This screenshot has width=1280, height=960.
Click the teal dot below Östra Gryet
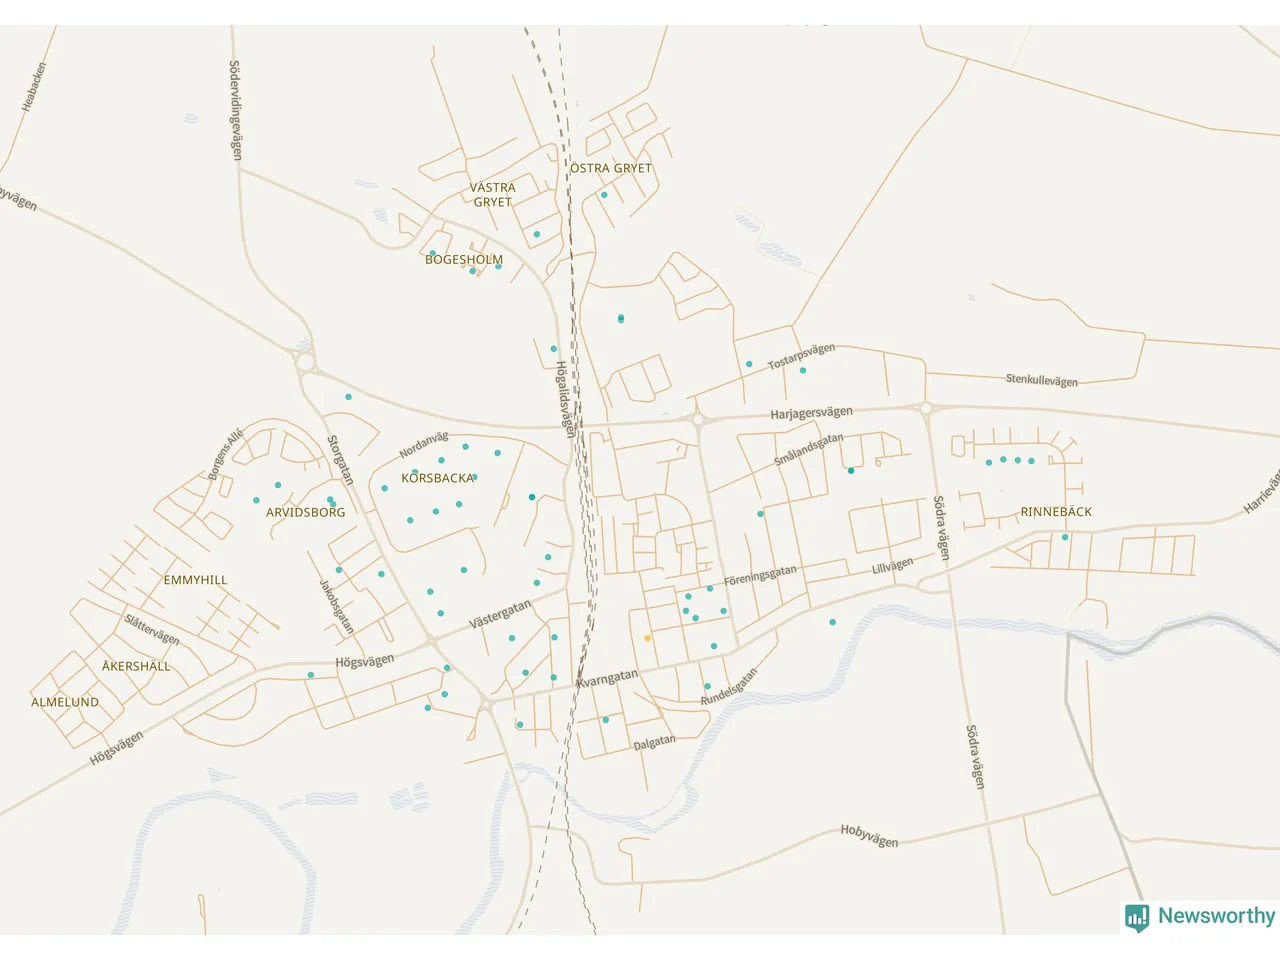pos(604,195)
